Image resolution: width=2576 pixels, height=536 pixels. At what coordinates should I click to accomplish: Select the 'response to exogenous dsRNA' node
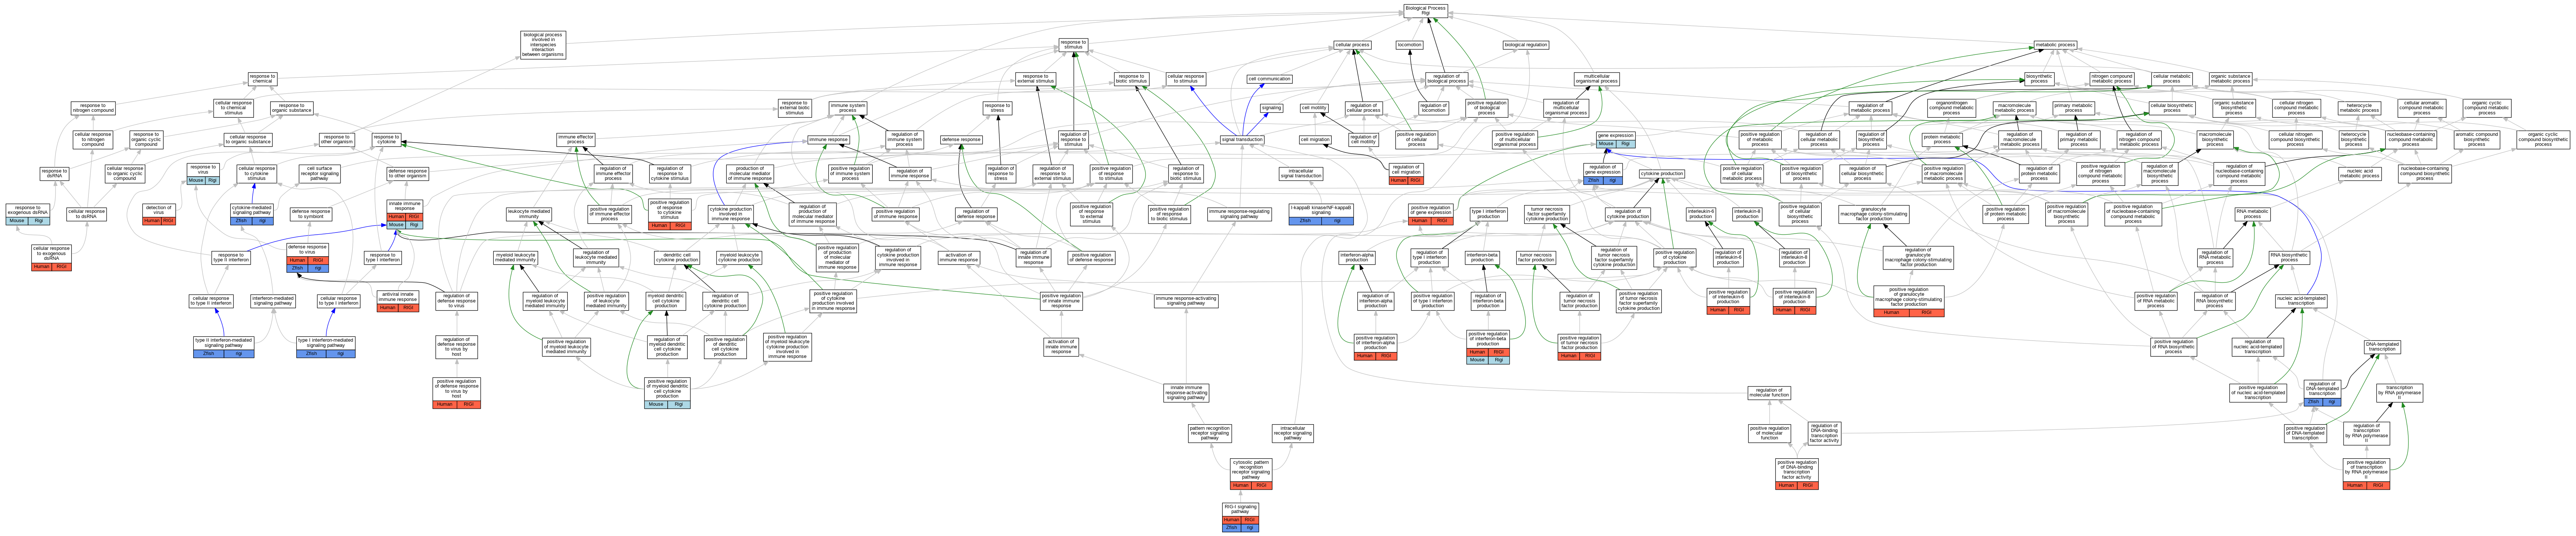[x=28, y=214]
